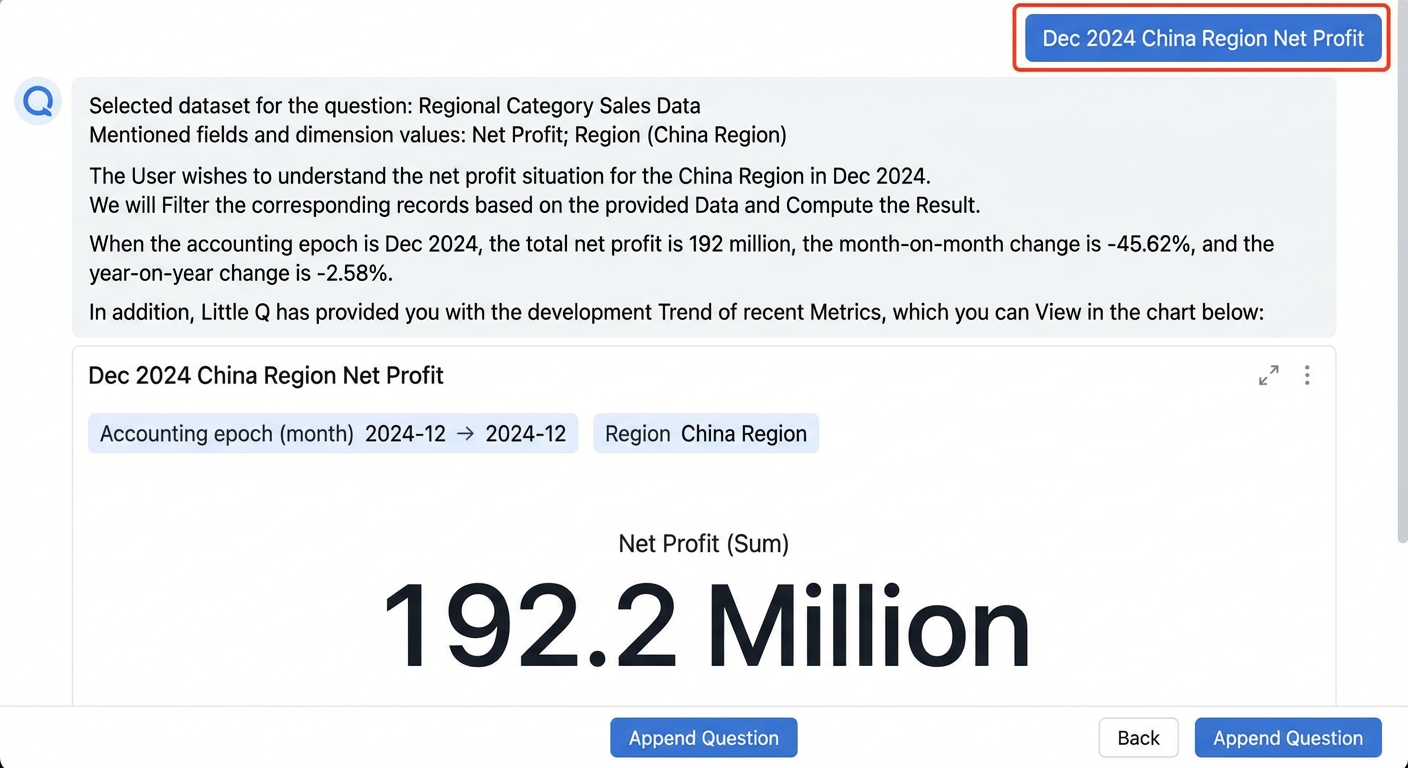Select the China Region value in the Region filter

click(x=744, y=434)
